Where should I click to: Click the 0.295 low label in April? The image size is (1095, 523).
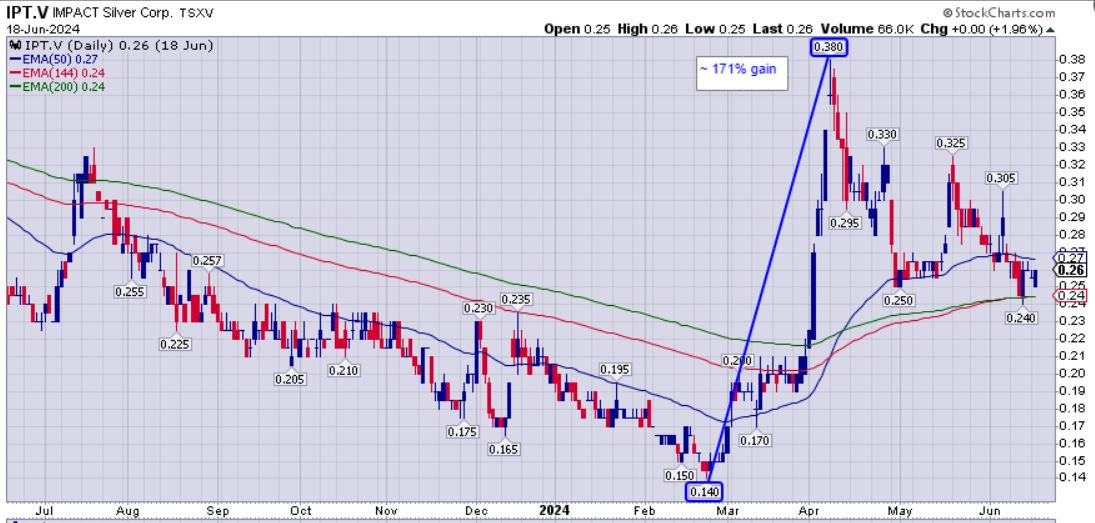[x=845, y=223]
